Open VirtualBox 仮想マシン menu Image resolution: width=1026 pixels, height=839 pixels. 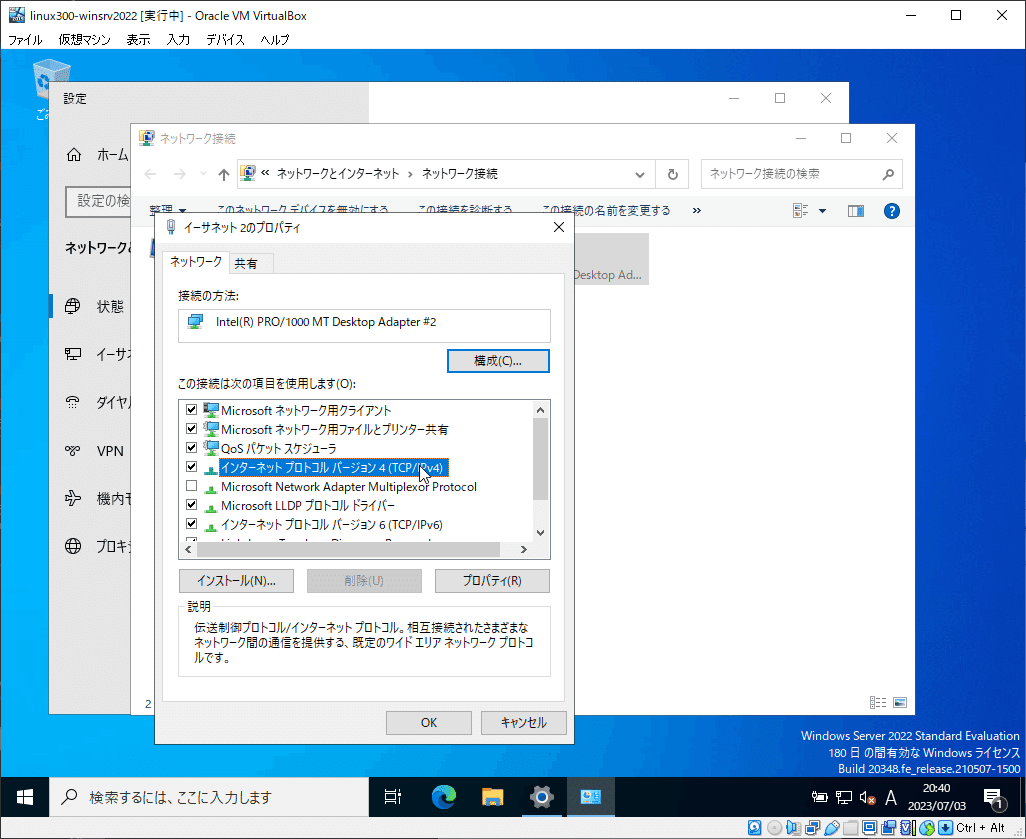[84, 40]
